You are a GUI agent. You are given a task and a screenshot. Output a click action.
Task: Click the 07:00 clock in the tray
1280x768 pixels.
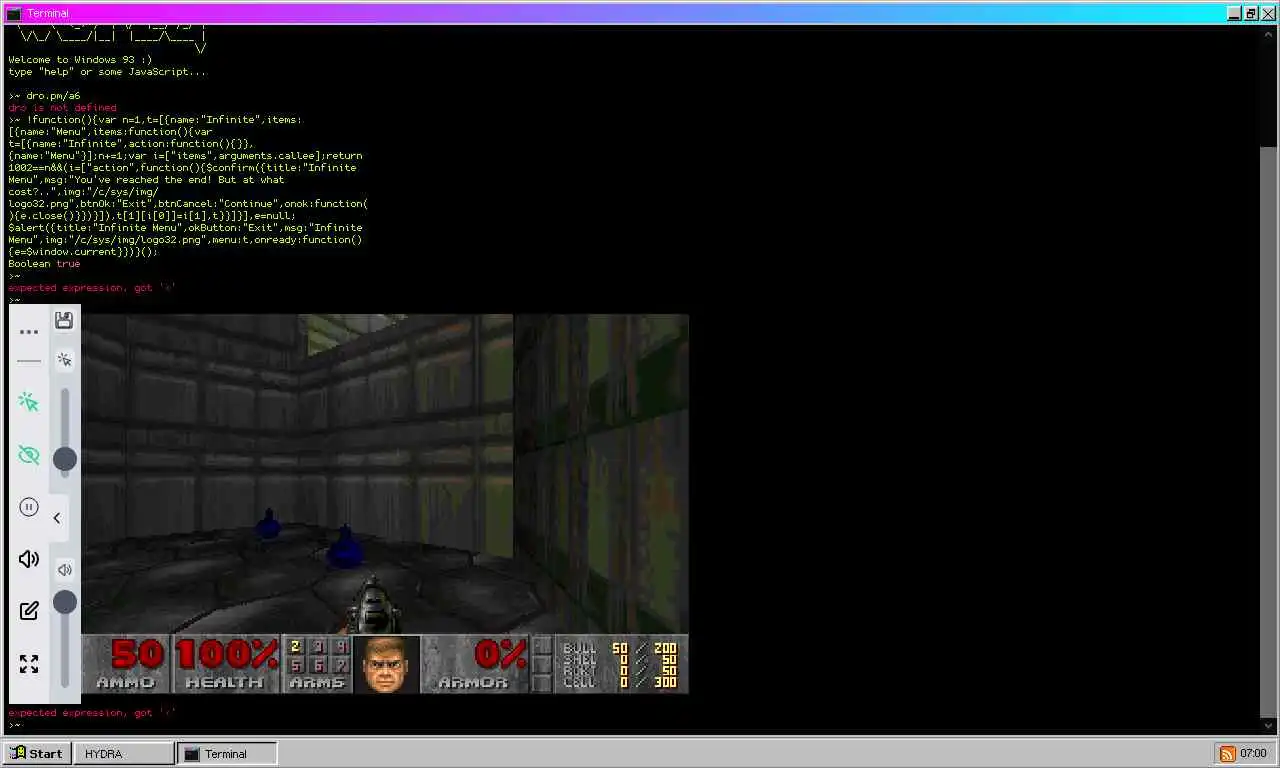click(x=1253, y=753)
